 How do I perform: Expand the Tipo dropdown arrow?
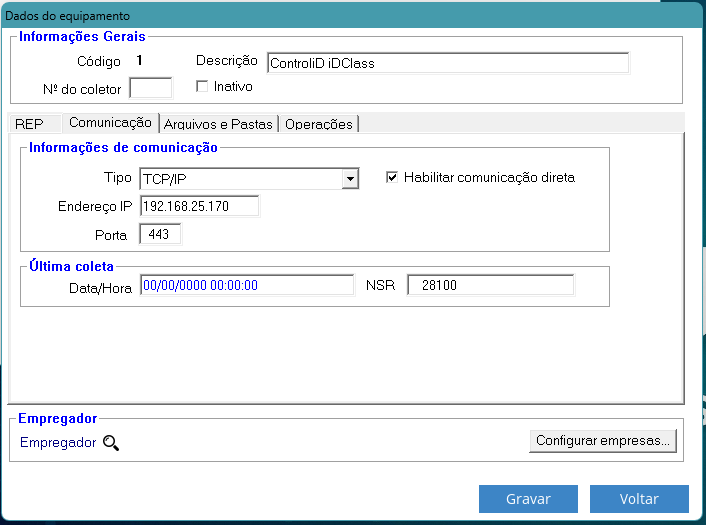click(x=349, y=179)
